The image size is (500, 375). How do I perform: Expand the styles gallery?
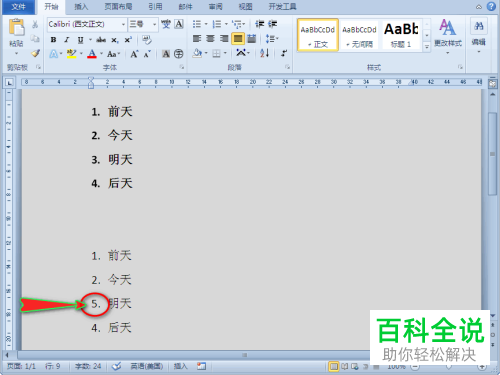[x=427, y=47]
